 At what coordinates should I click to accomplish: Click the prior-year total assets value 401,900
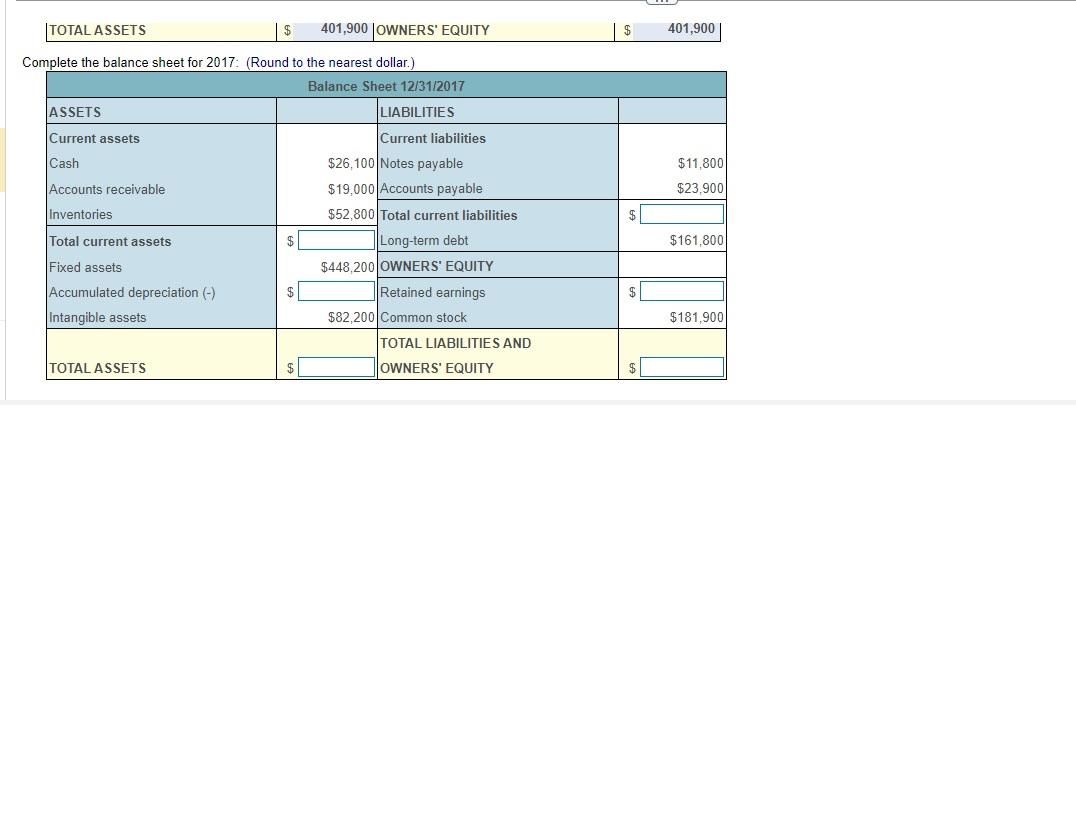click(x=344, y=29)
